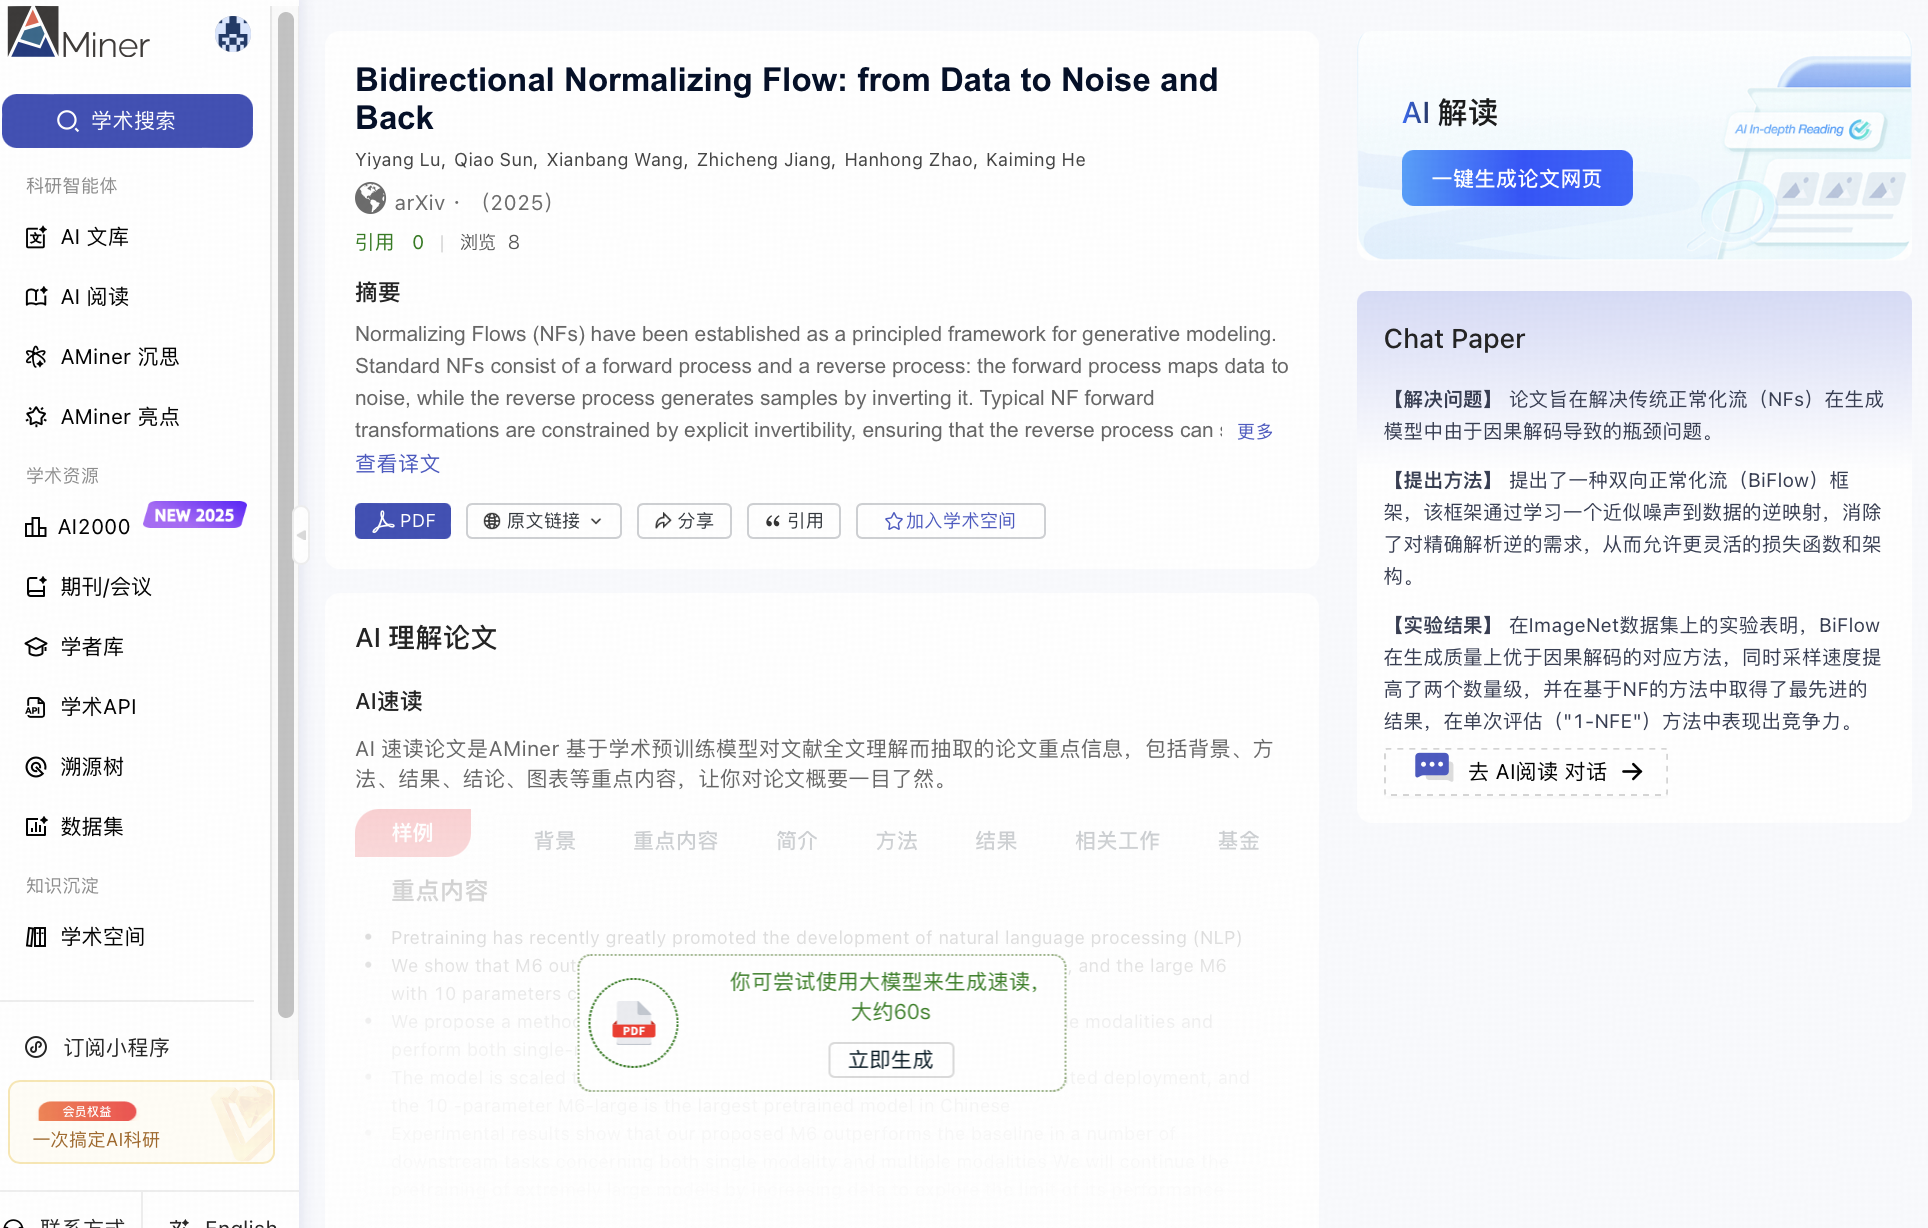The width and height of the screenshot is (1928, 1228).
Task: Open the AI2000 ranking page
Action: click(x=94, y=527)
